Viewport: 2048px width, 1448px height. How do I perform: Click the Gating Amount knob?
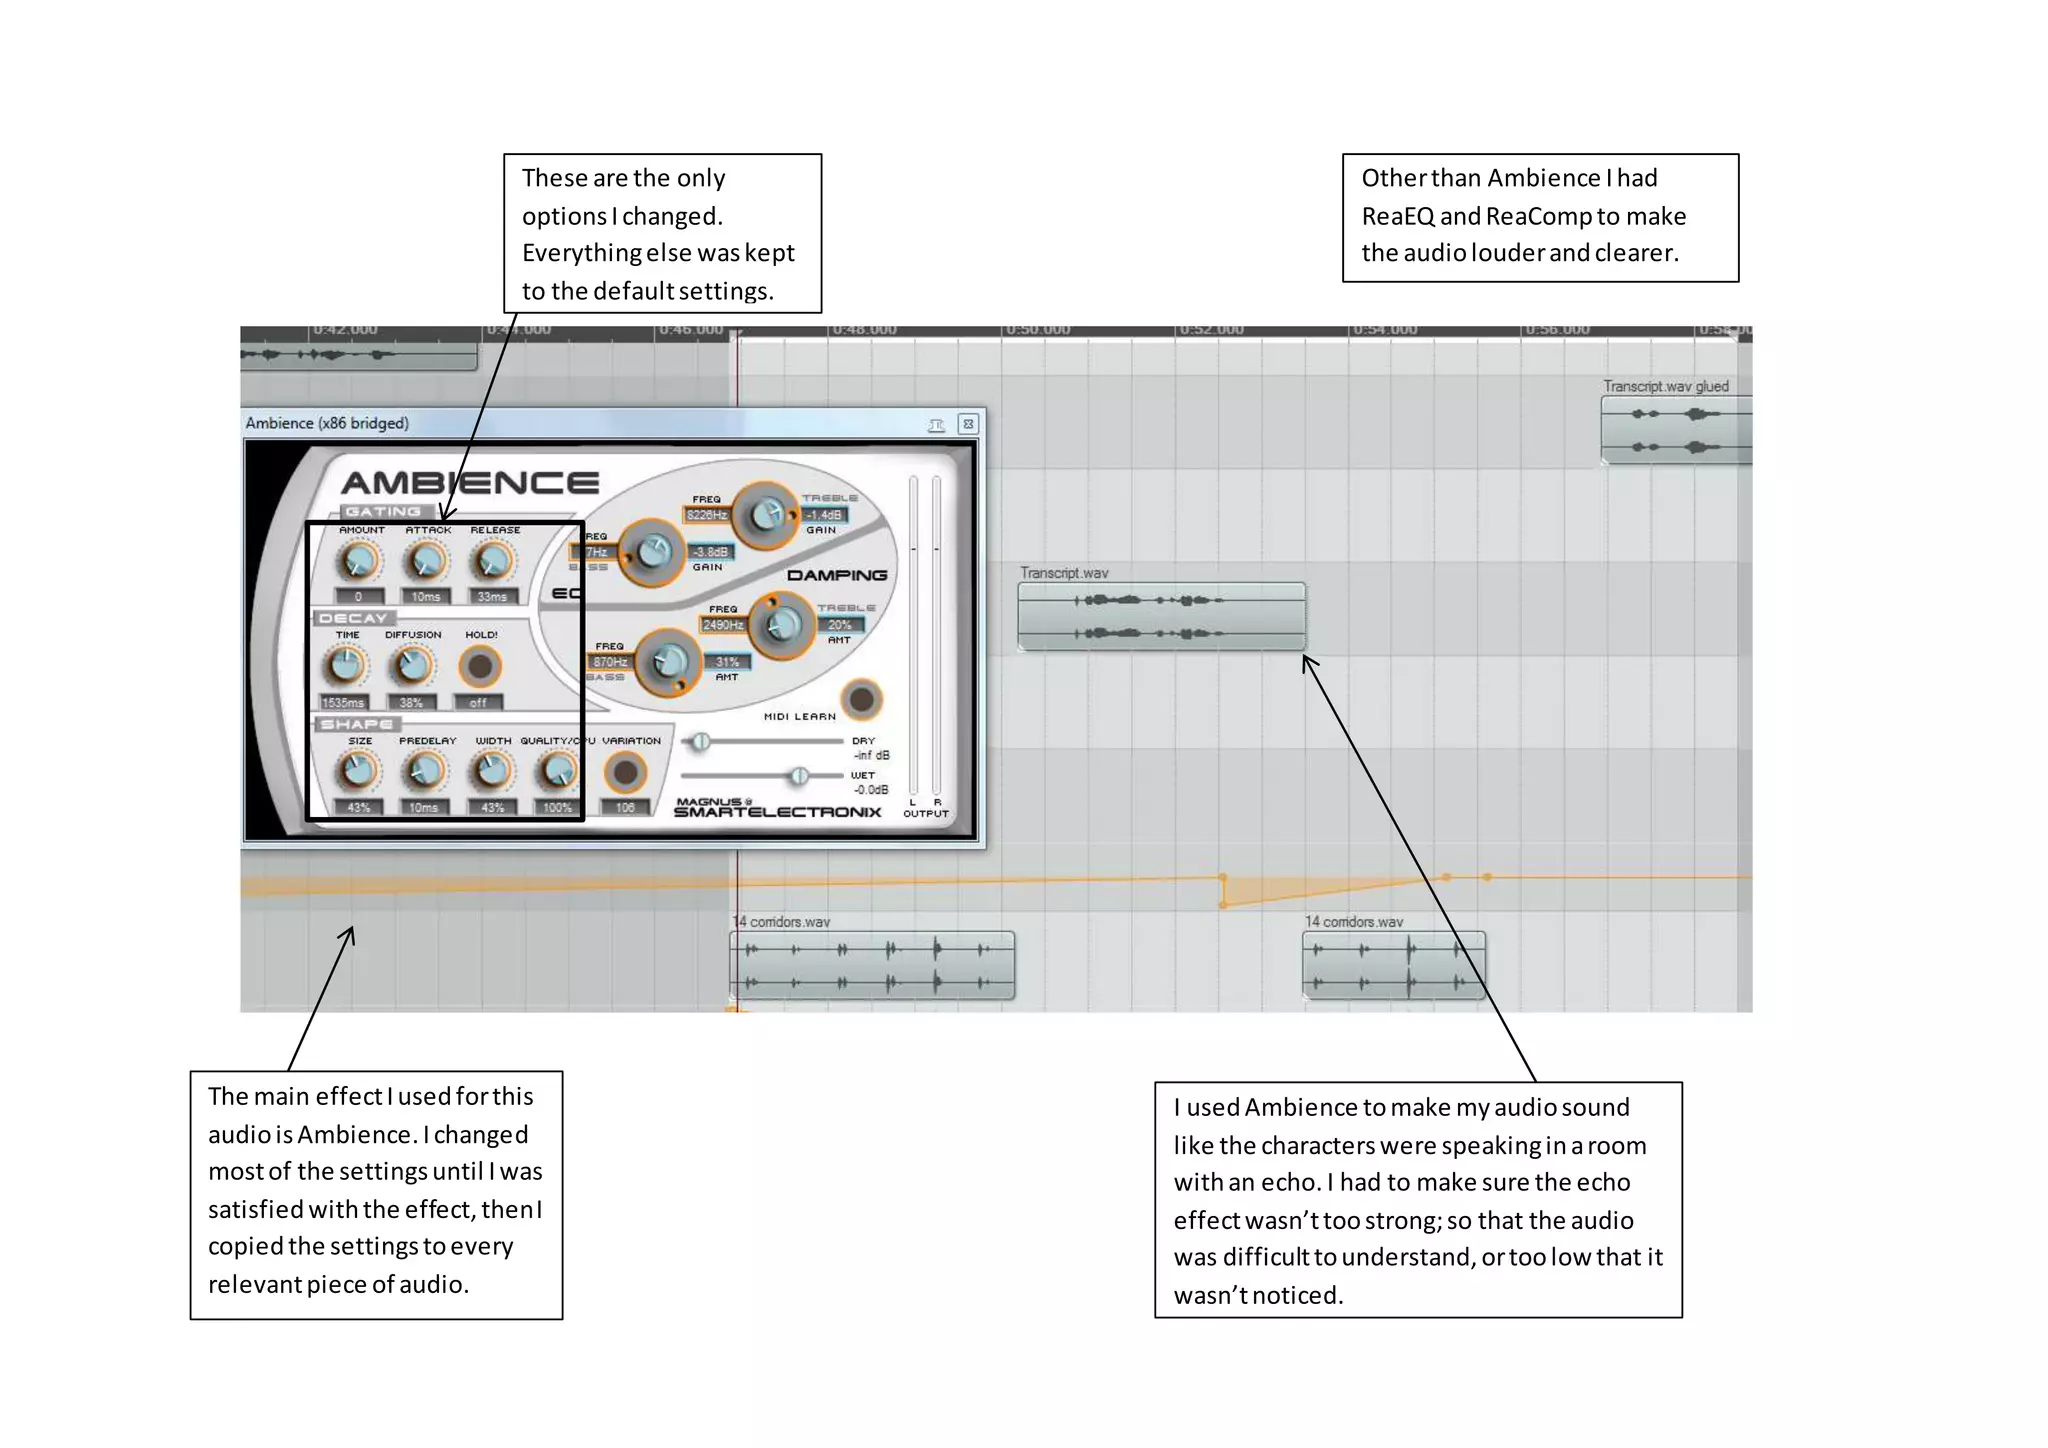pos(359,562)
